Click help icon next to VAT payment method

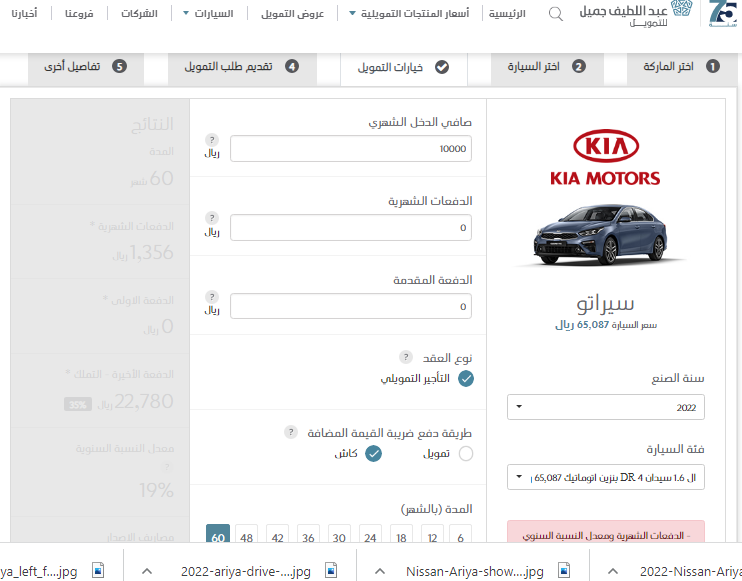[291, 432]
